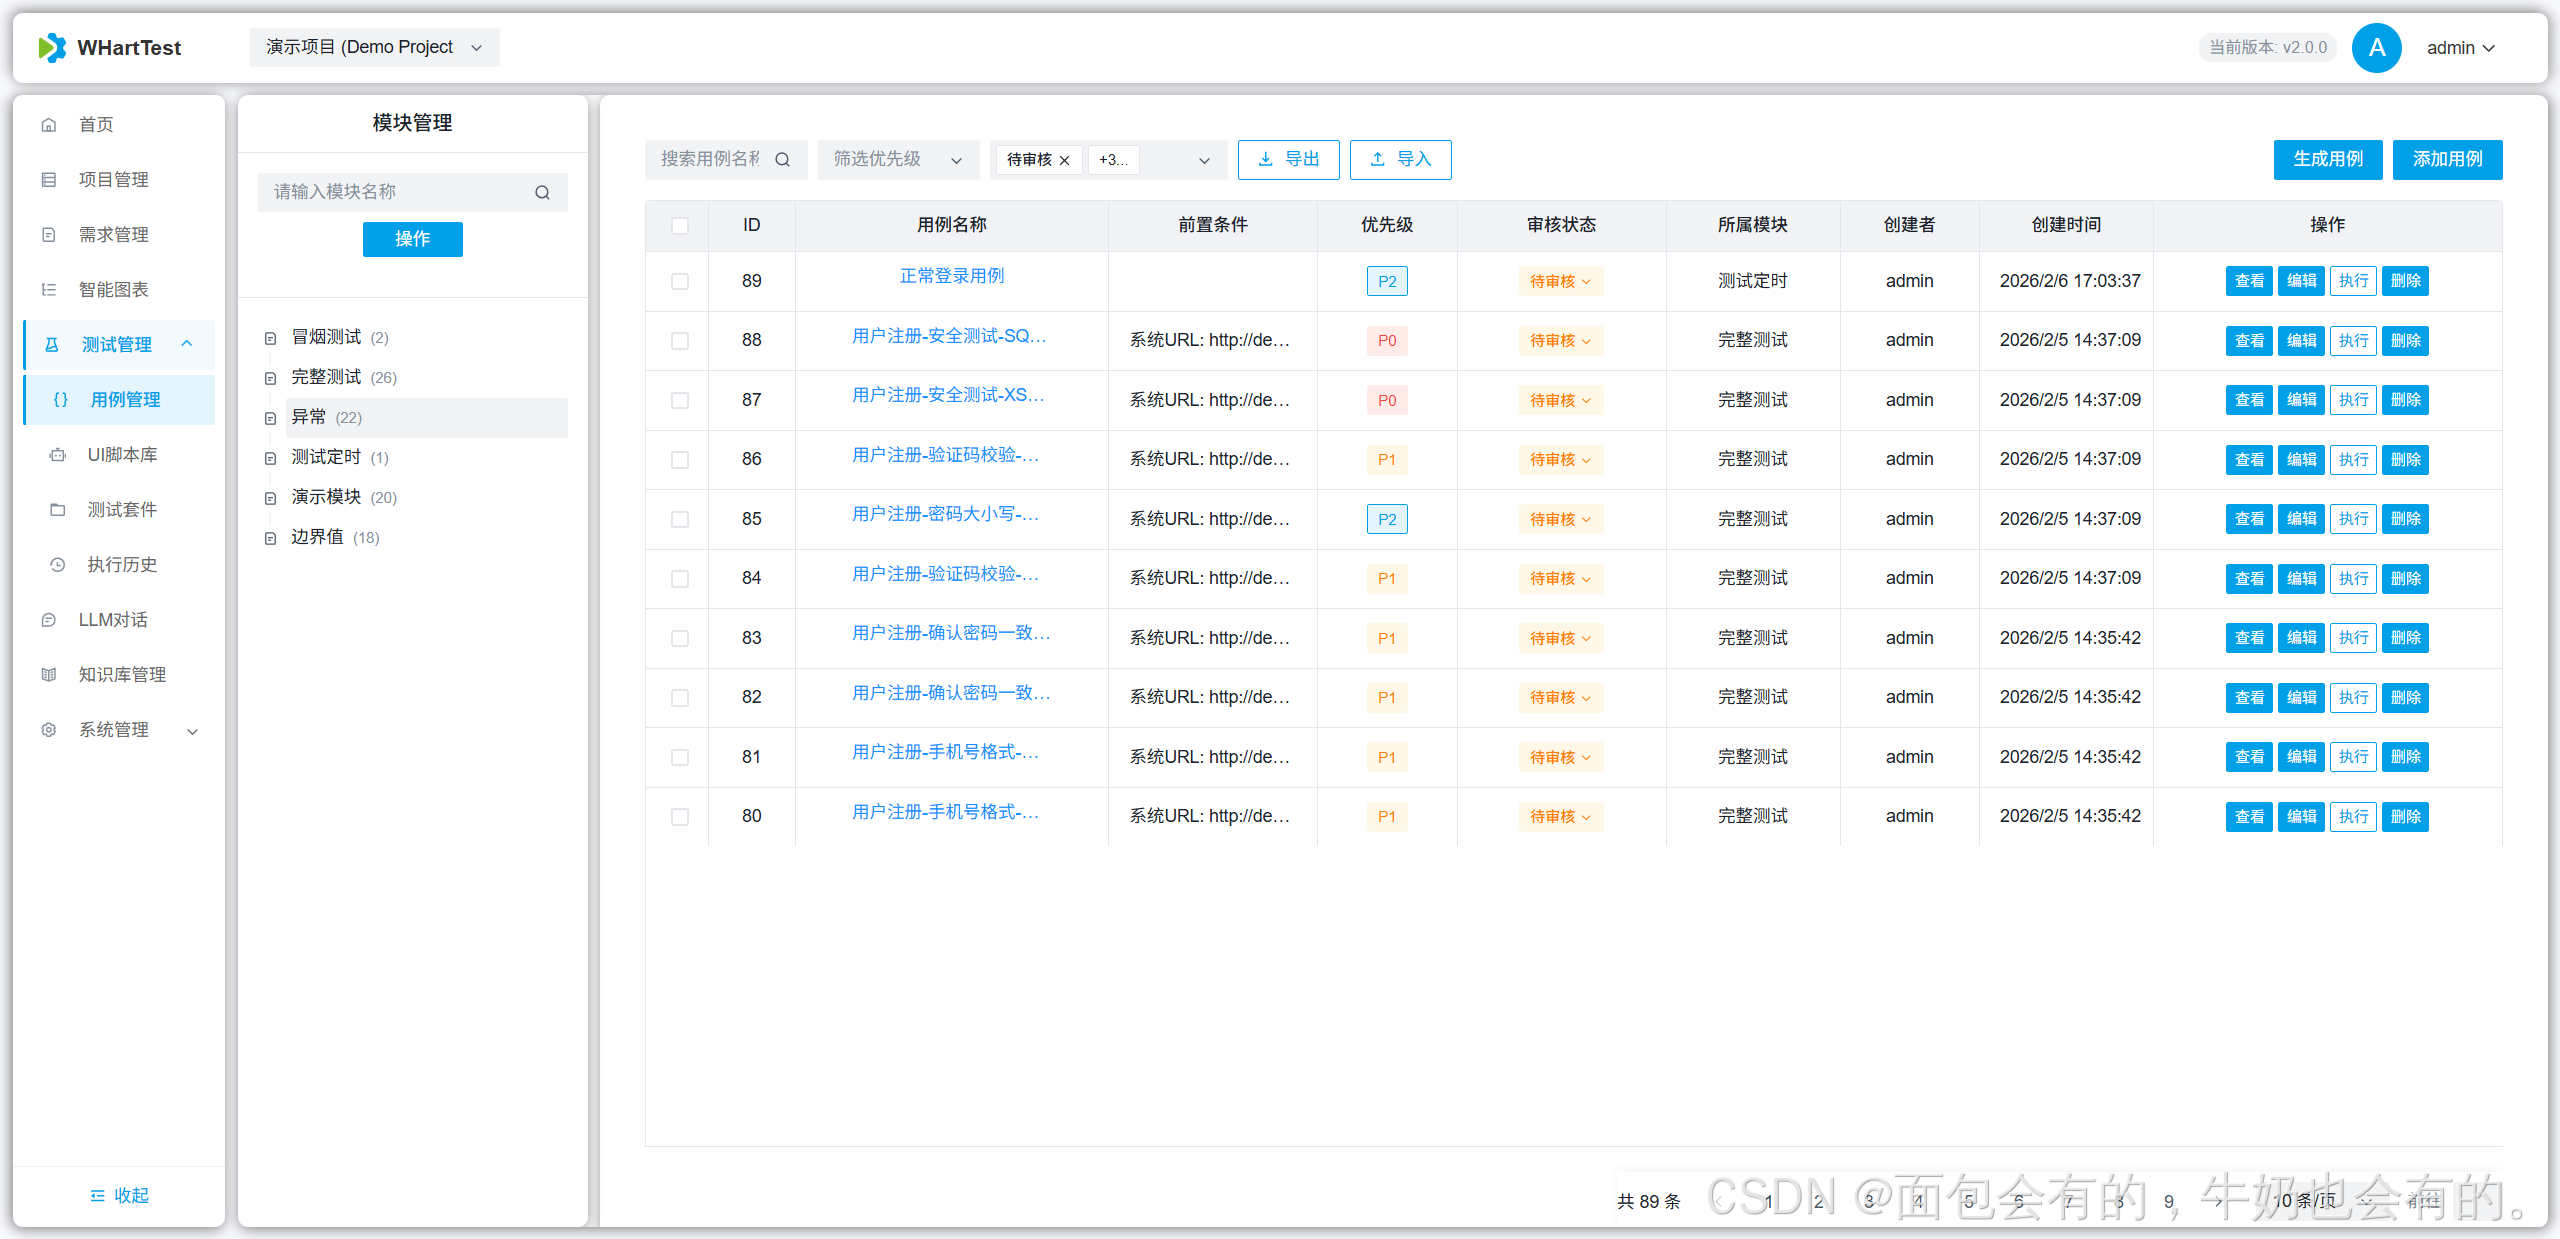Open the 筛选优先级 priority filter dropdown
2560x1239 pixels.
[x=897, y=160]
